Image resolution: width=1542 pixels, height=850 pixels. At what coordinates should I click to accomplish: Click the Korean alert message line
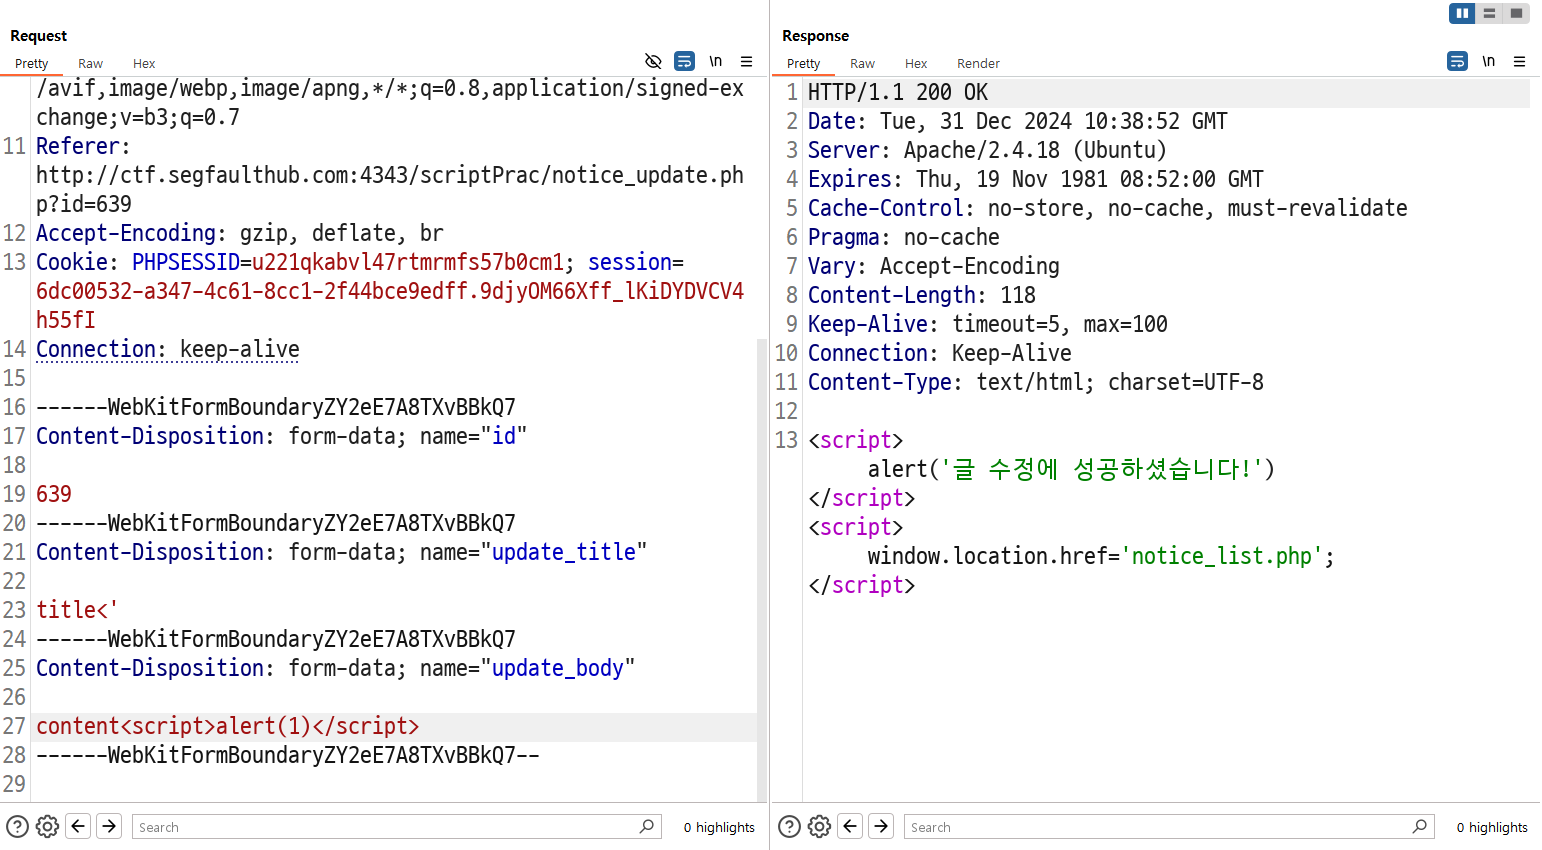[x=1071, y=469]
